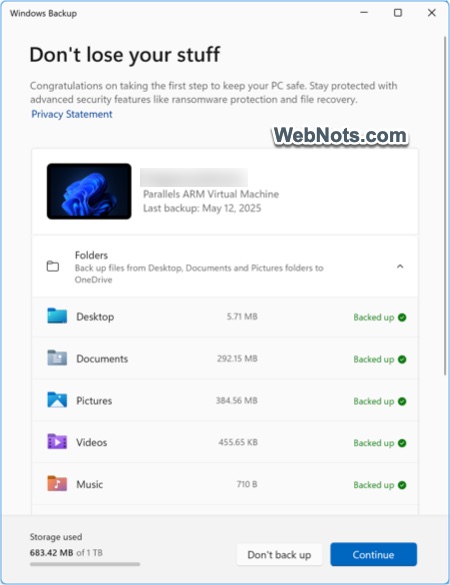Click the Storage used label
450x585 pixels.
56,537
